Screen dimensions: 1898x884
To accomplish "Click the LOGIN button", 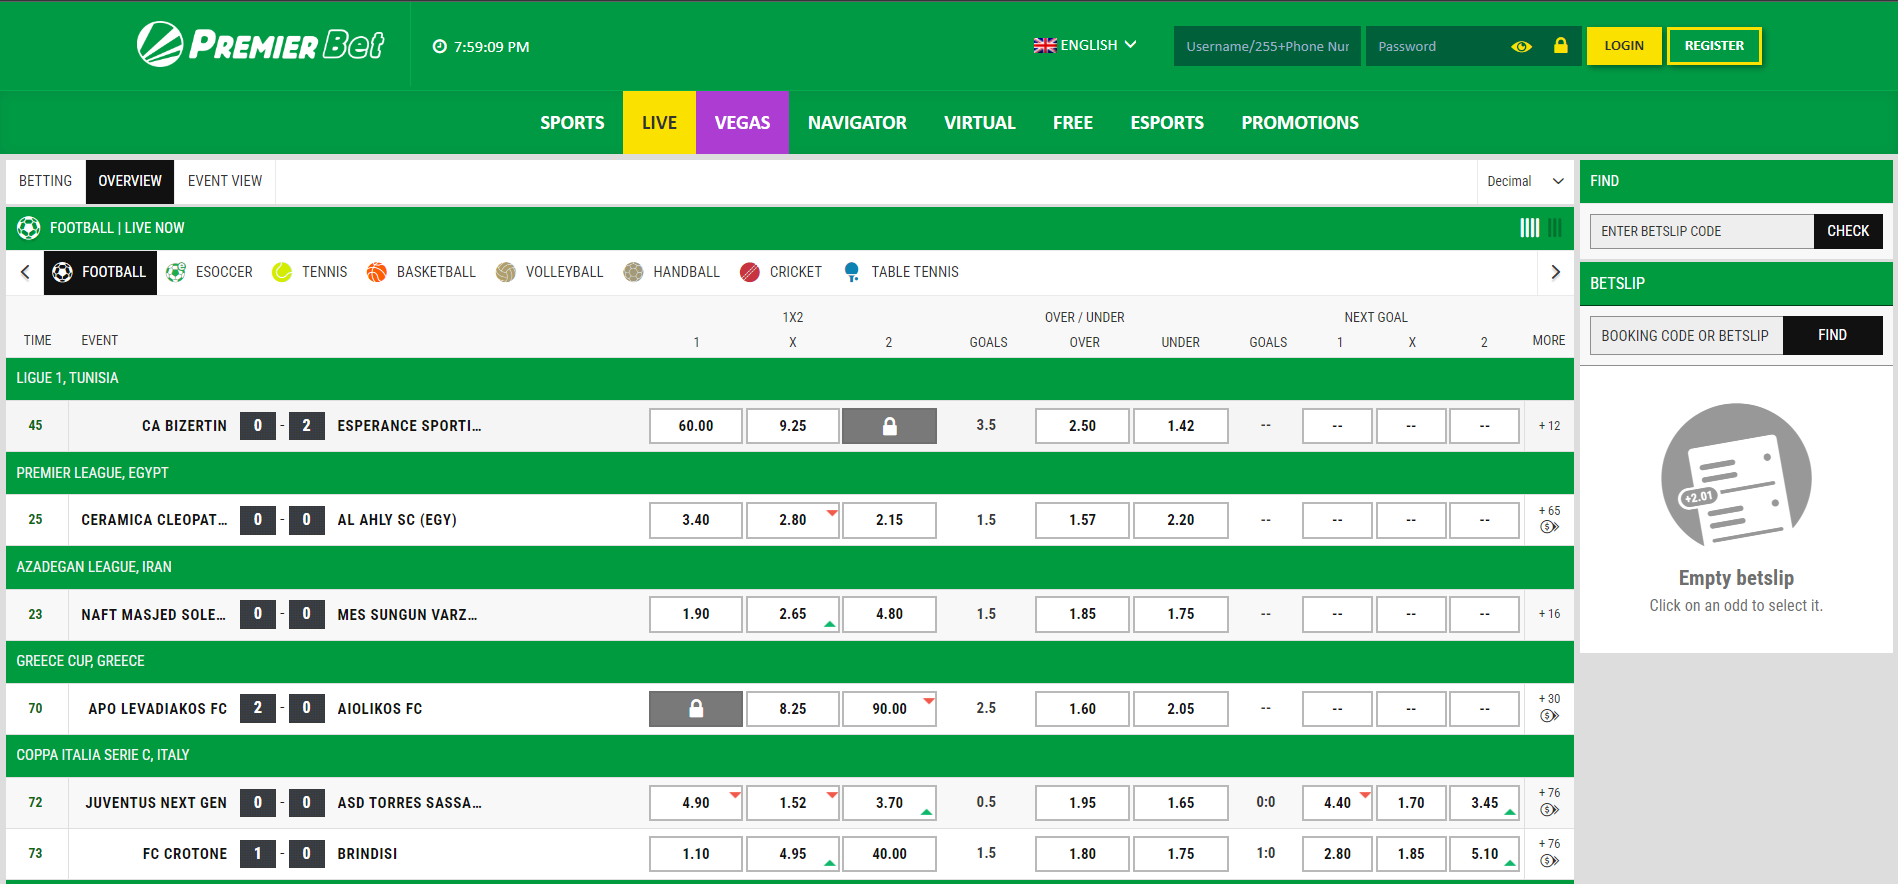I will click(1624, 46).
